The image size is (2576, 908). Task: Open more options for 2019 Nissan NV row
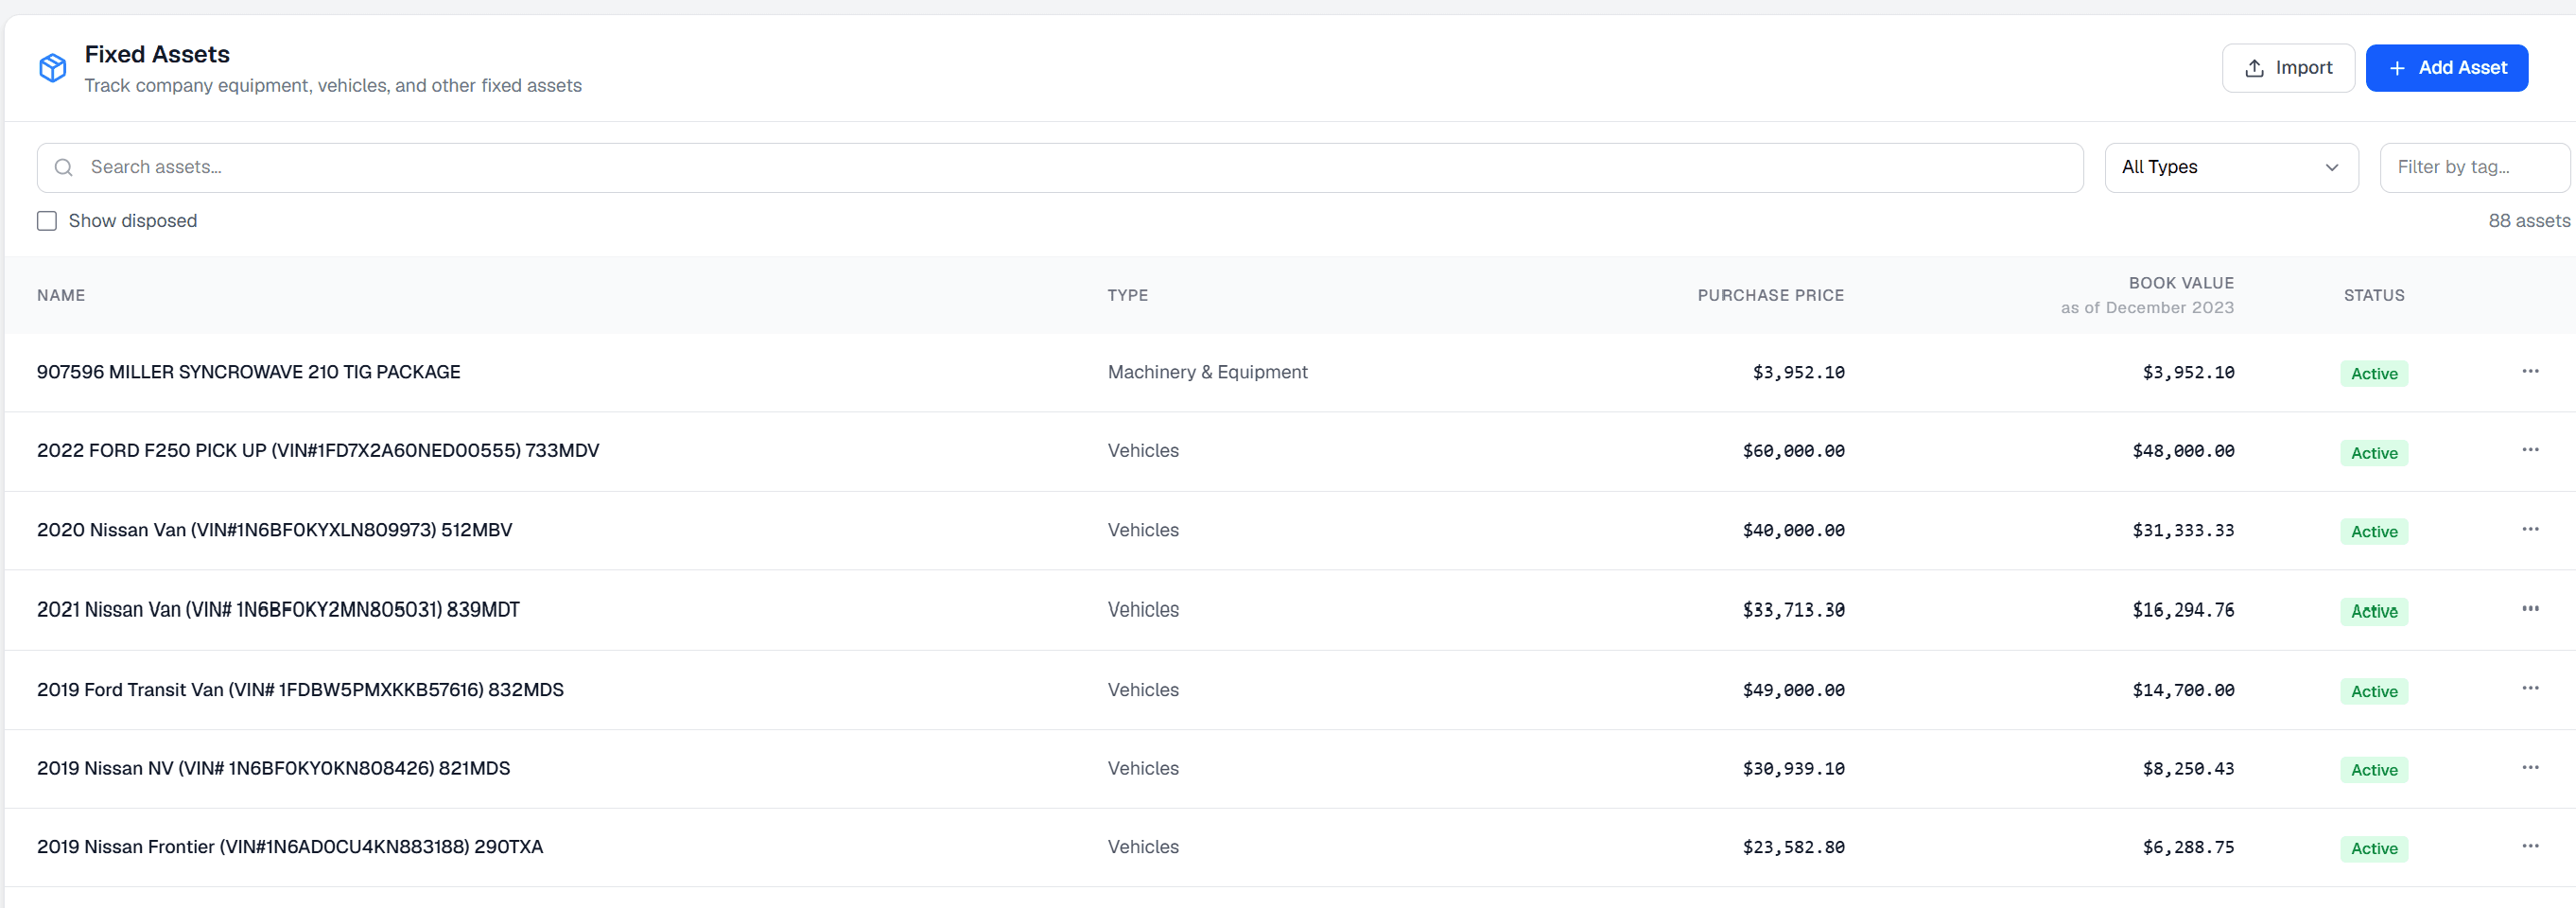point(2530,767)
